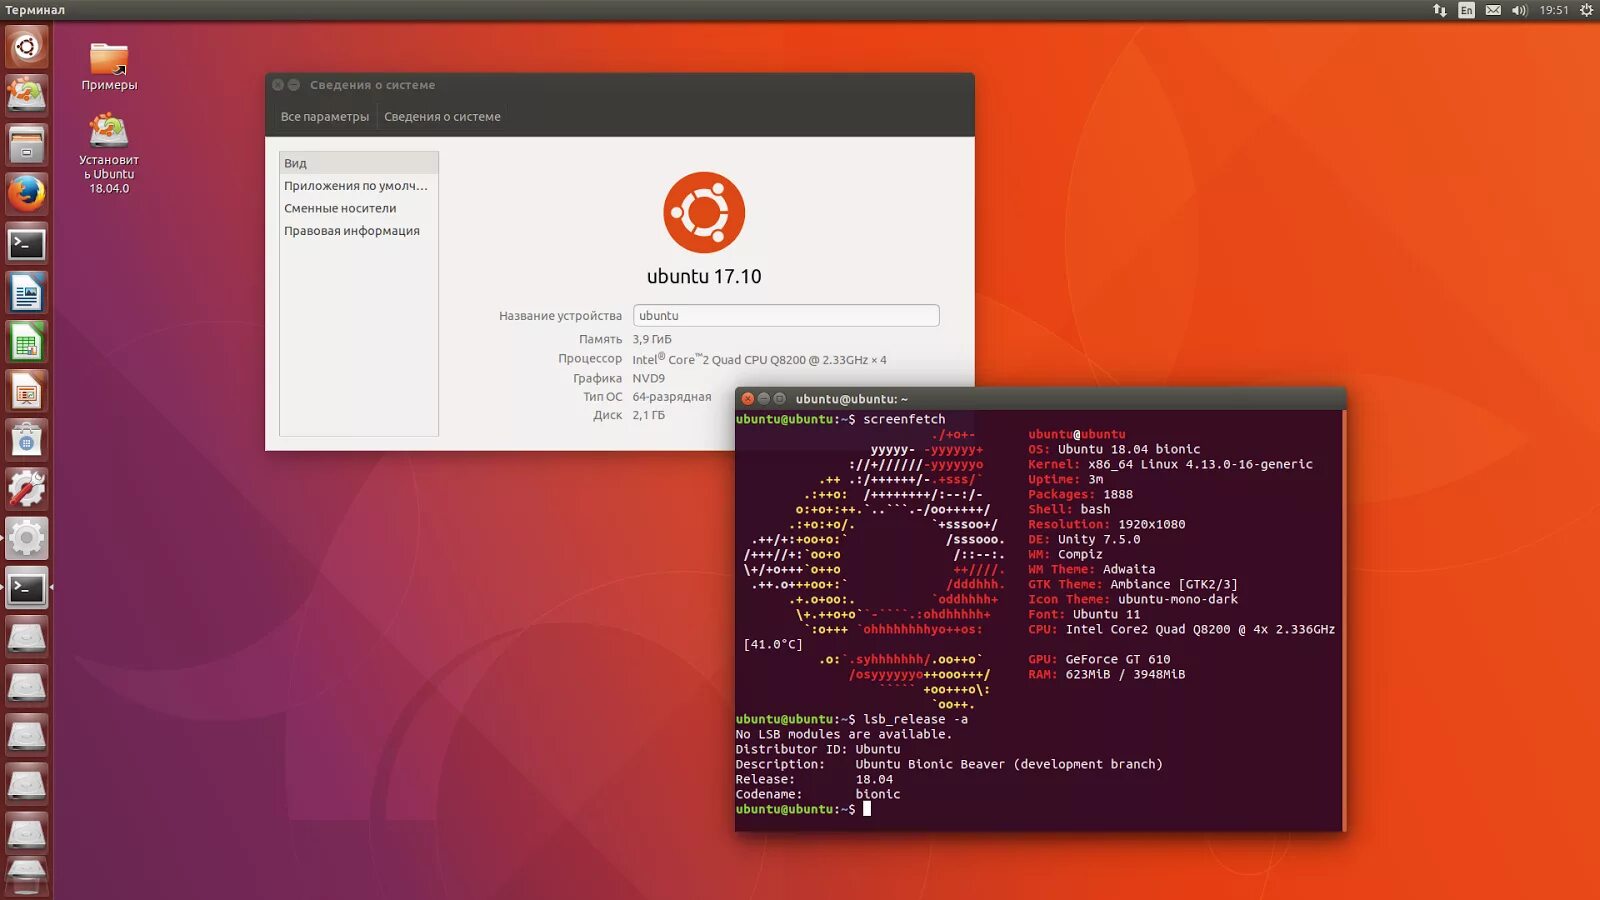Click the Процессор label in system details

pyautogui.click(x=590, y=359)
